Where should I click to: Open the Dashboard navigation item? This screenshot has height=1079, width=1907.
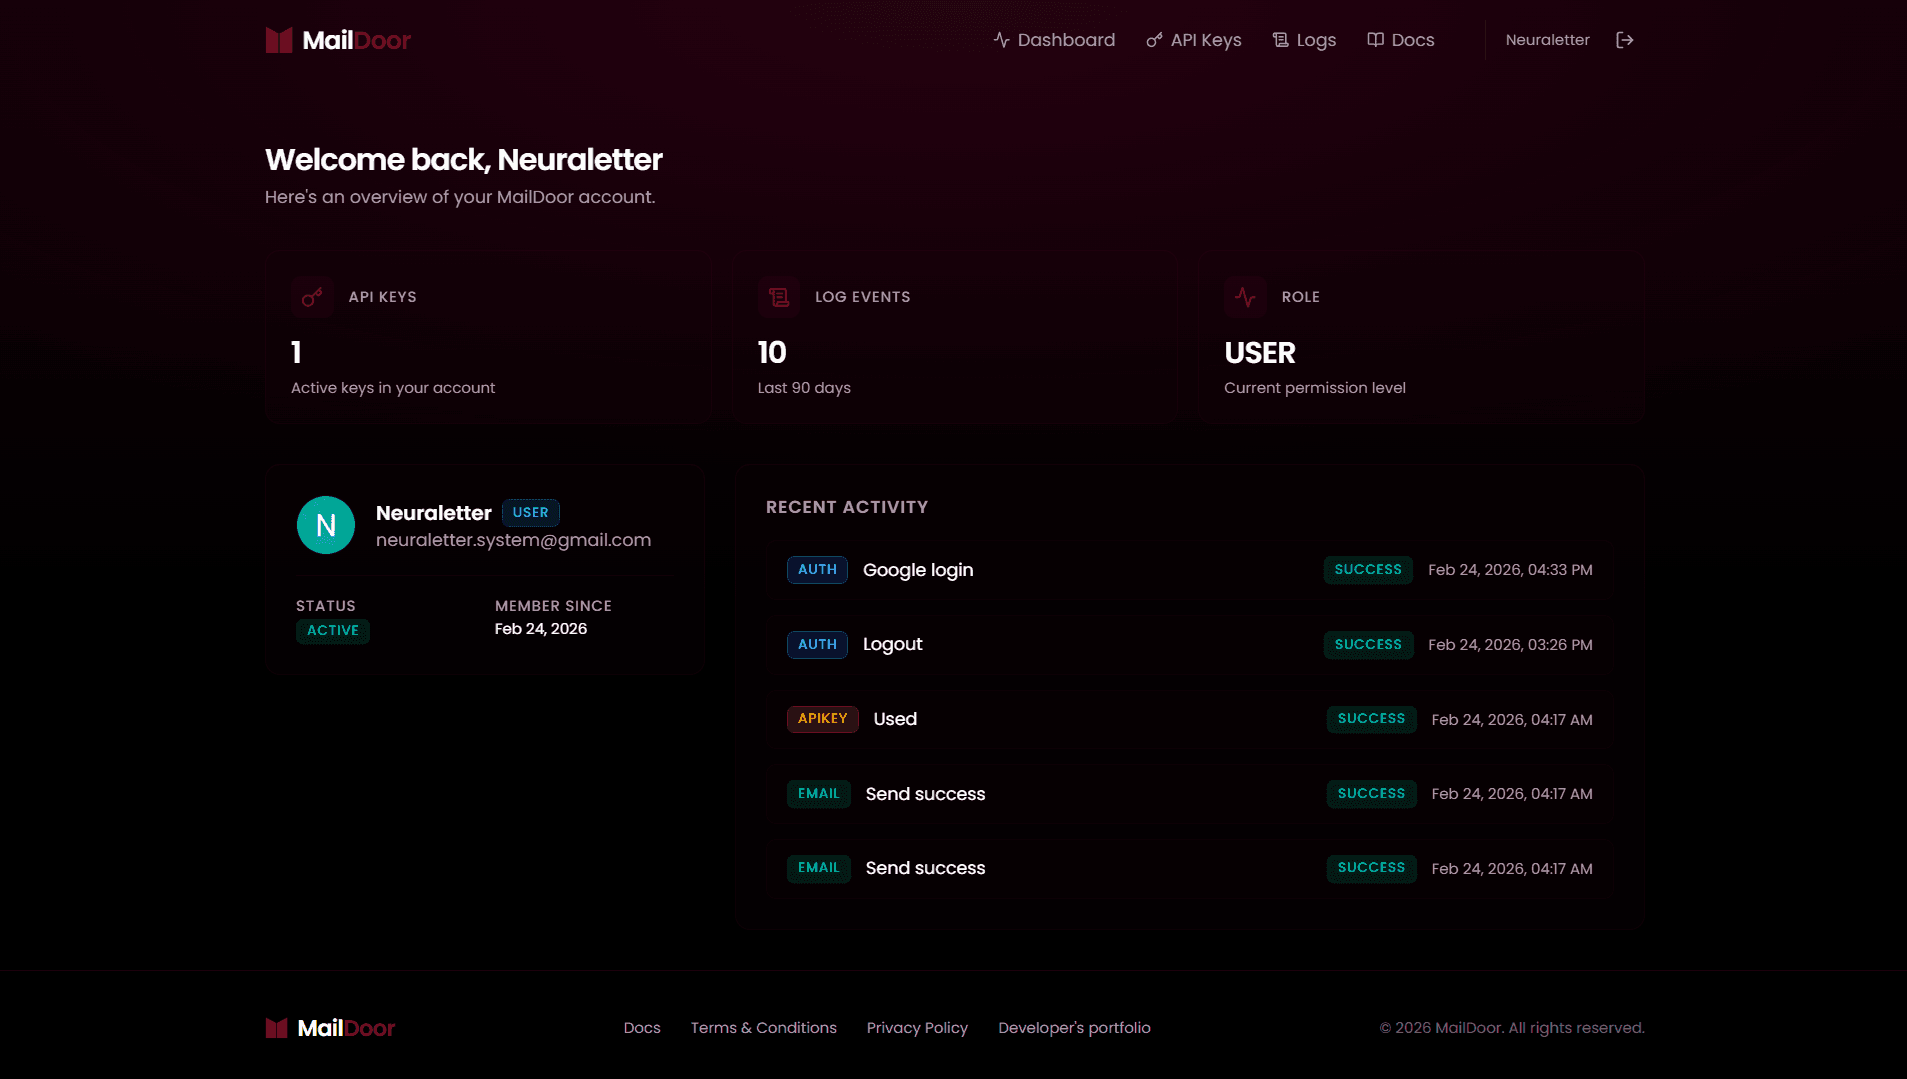pyautogui.click(x=1054, y=40)
